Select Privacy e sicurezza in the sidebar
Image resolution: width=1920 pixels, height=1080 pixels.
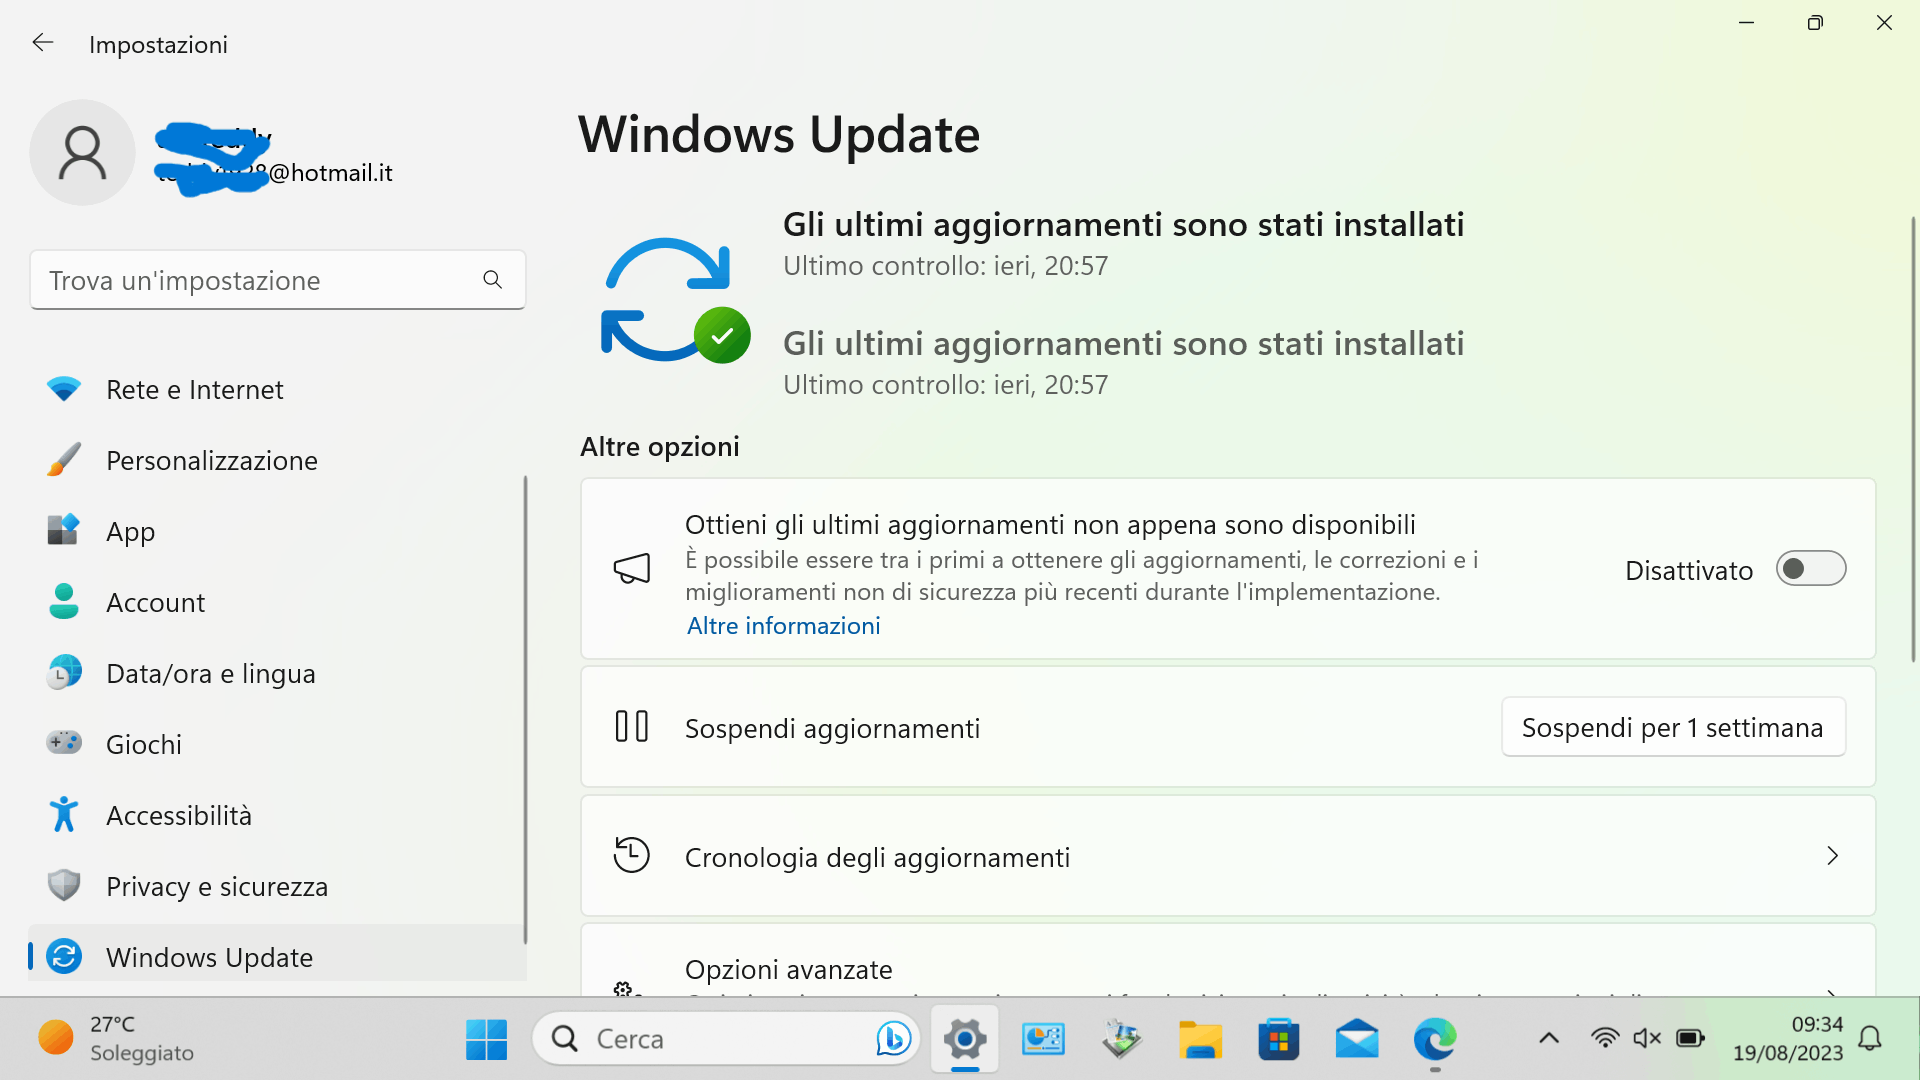[217, 887]
